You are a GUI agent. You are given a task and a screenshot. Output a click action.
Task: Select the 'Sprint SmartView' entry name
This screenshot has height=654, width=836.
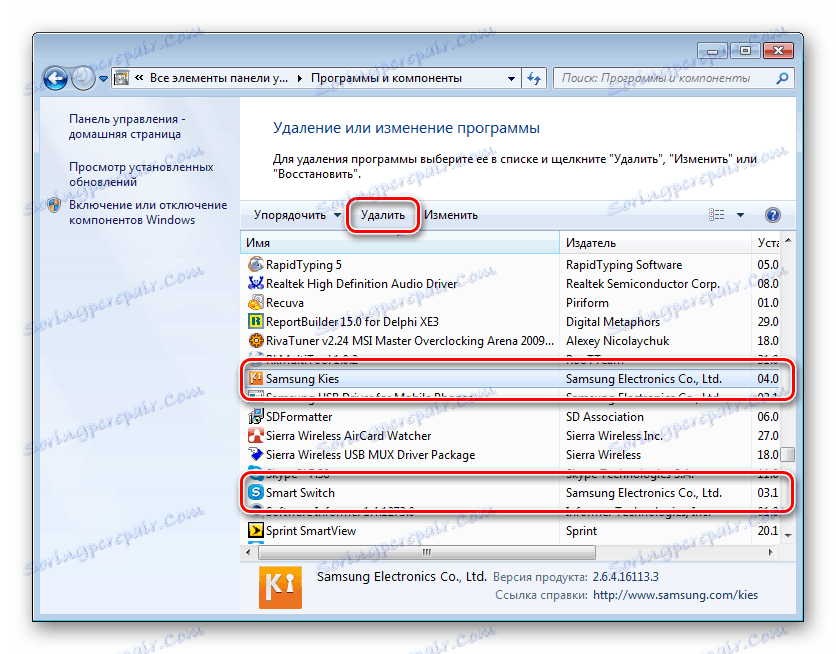click(x=311, y=531)
